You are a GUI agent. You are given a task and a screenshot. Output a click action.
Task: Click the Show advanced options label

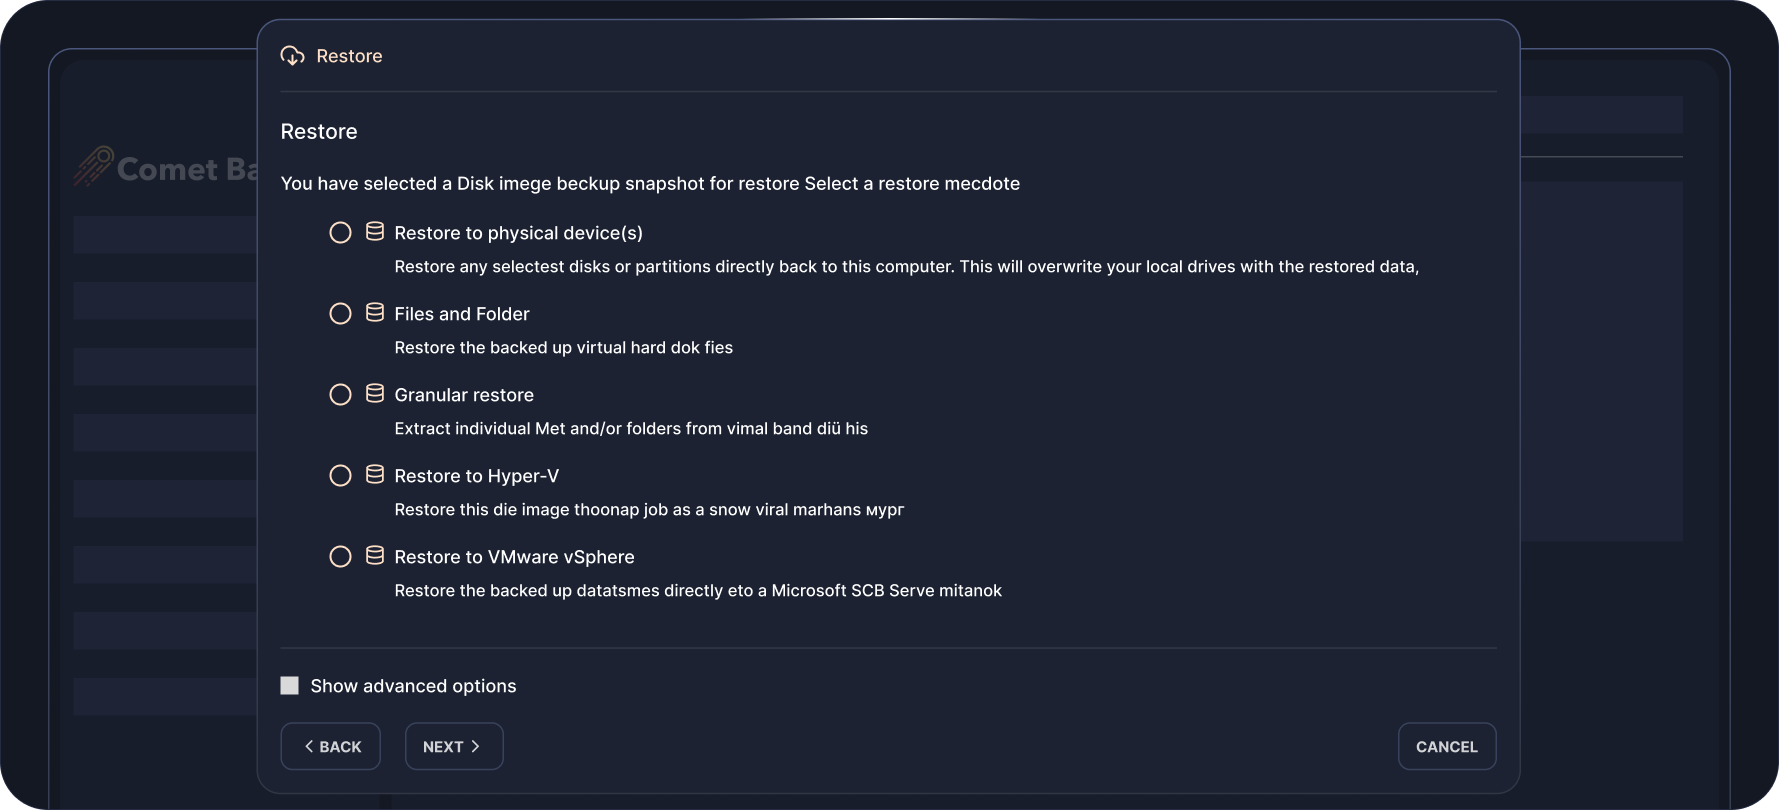click(x=413, y=686)
